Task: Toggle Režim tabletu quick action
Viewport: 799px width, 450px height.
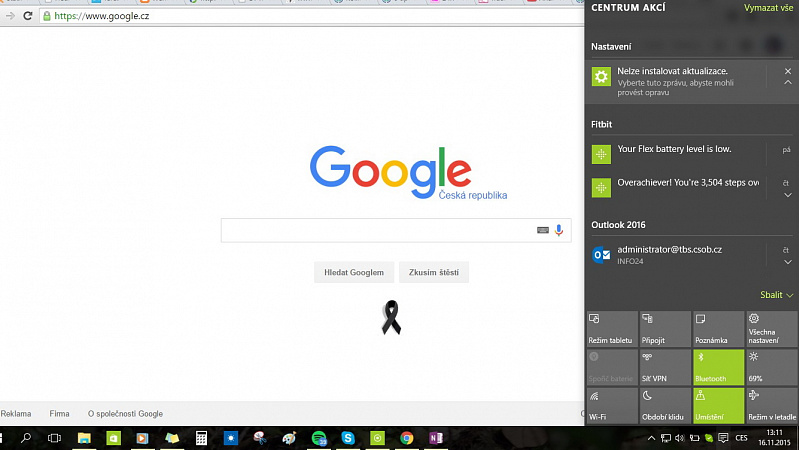Action: tap(611, 329)
